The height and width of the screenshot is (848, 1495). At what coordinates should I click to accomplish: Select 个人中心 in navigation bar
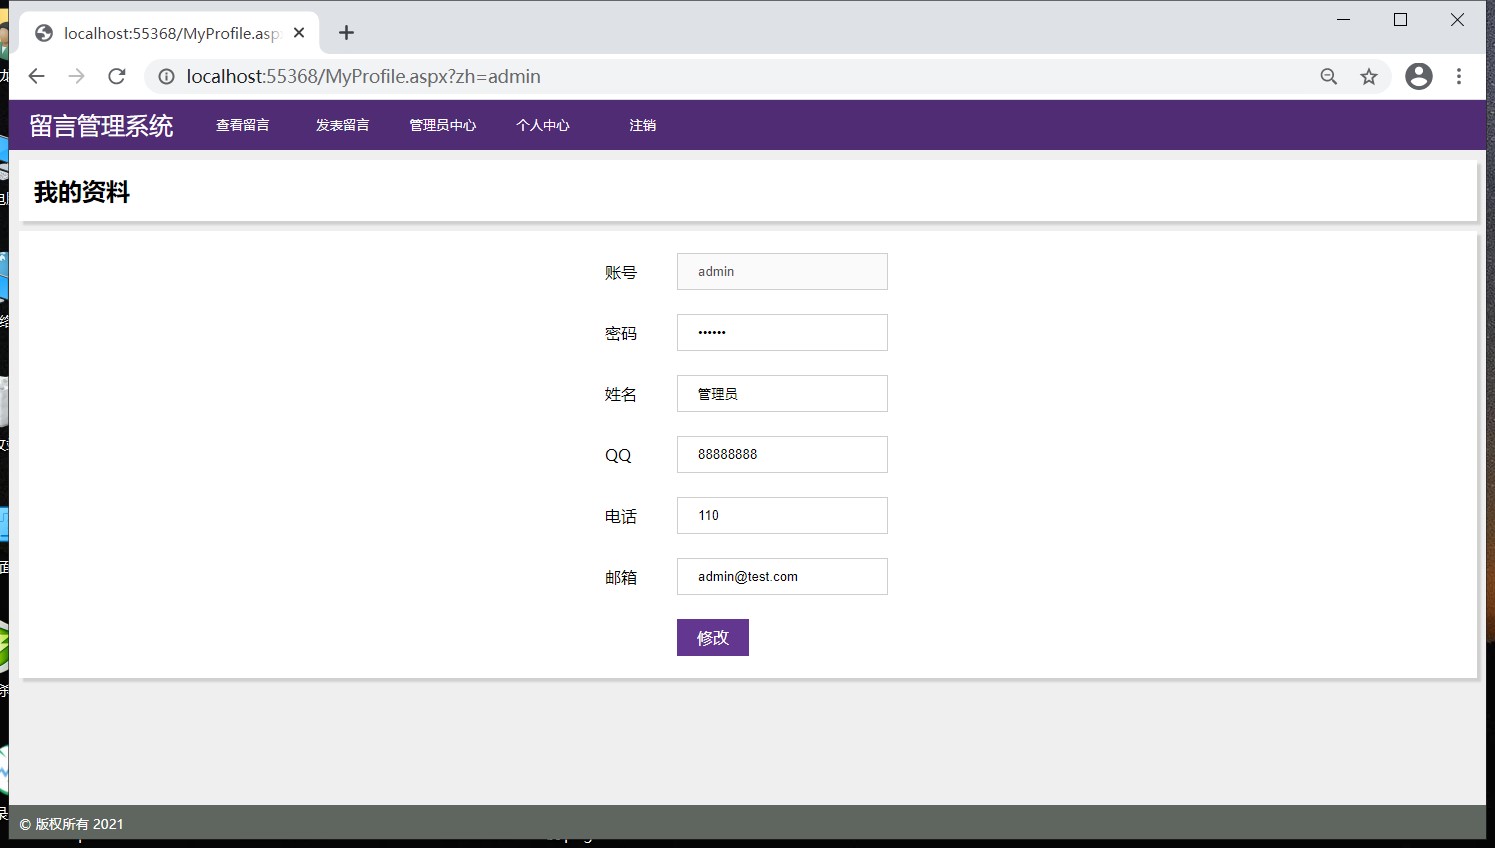coord(543,126)
